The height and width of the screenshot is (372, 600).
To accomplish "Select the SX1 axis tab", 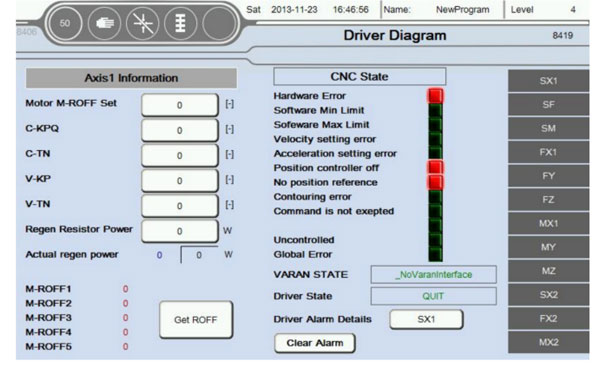I will pos(548,81).
